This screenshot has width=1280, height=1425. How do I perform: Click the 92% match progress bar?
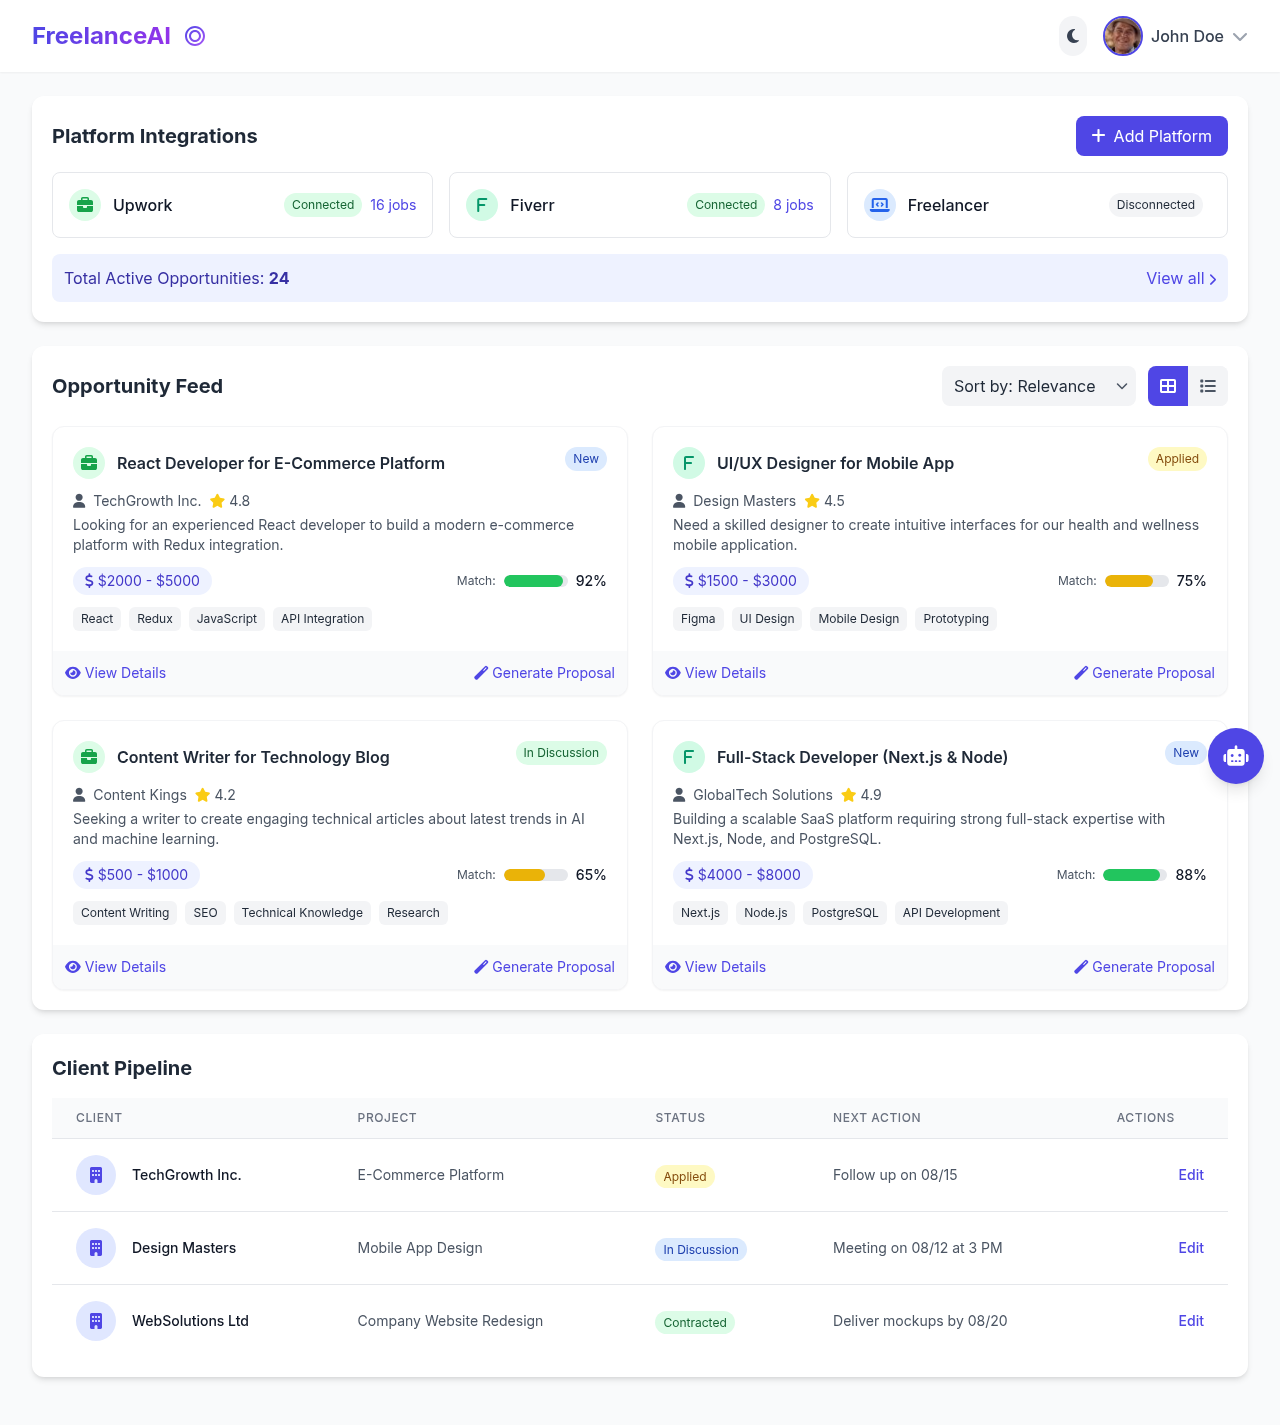(x=535, y=580)
